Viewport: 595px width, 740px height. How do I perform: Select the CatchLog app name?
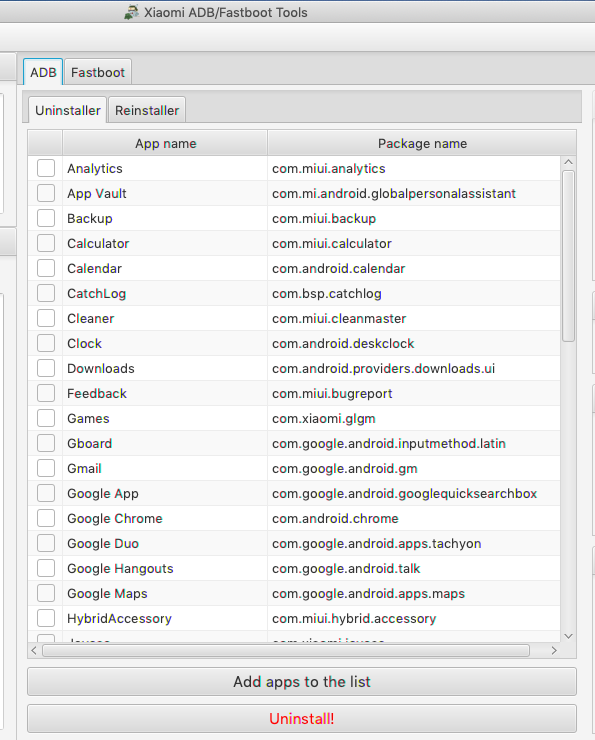[97, 294]
